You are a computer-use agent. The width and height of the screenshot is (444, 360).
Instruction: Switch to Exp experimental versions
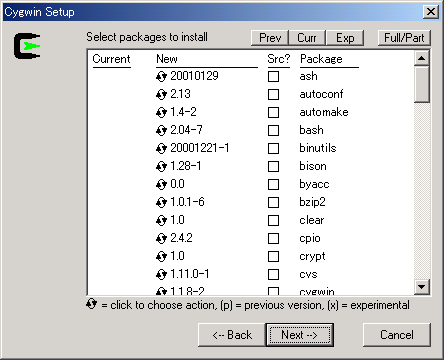345,38
